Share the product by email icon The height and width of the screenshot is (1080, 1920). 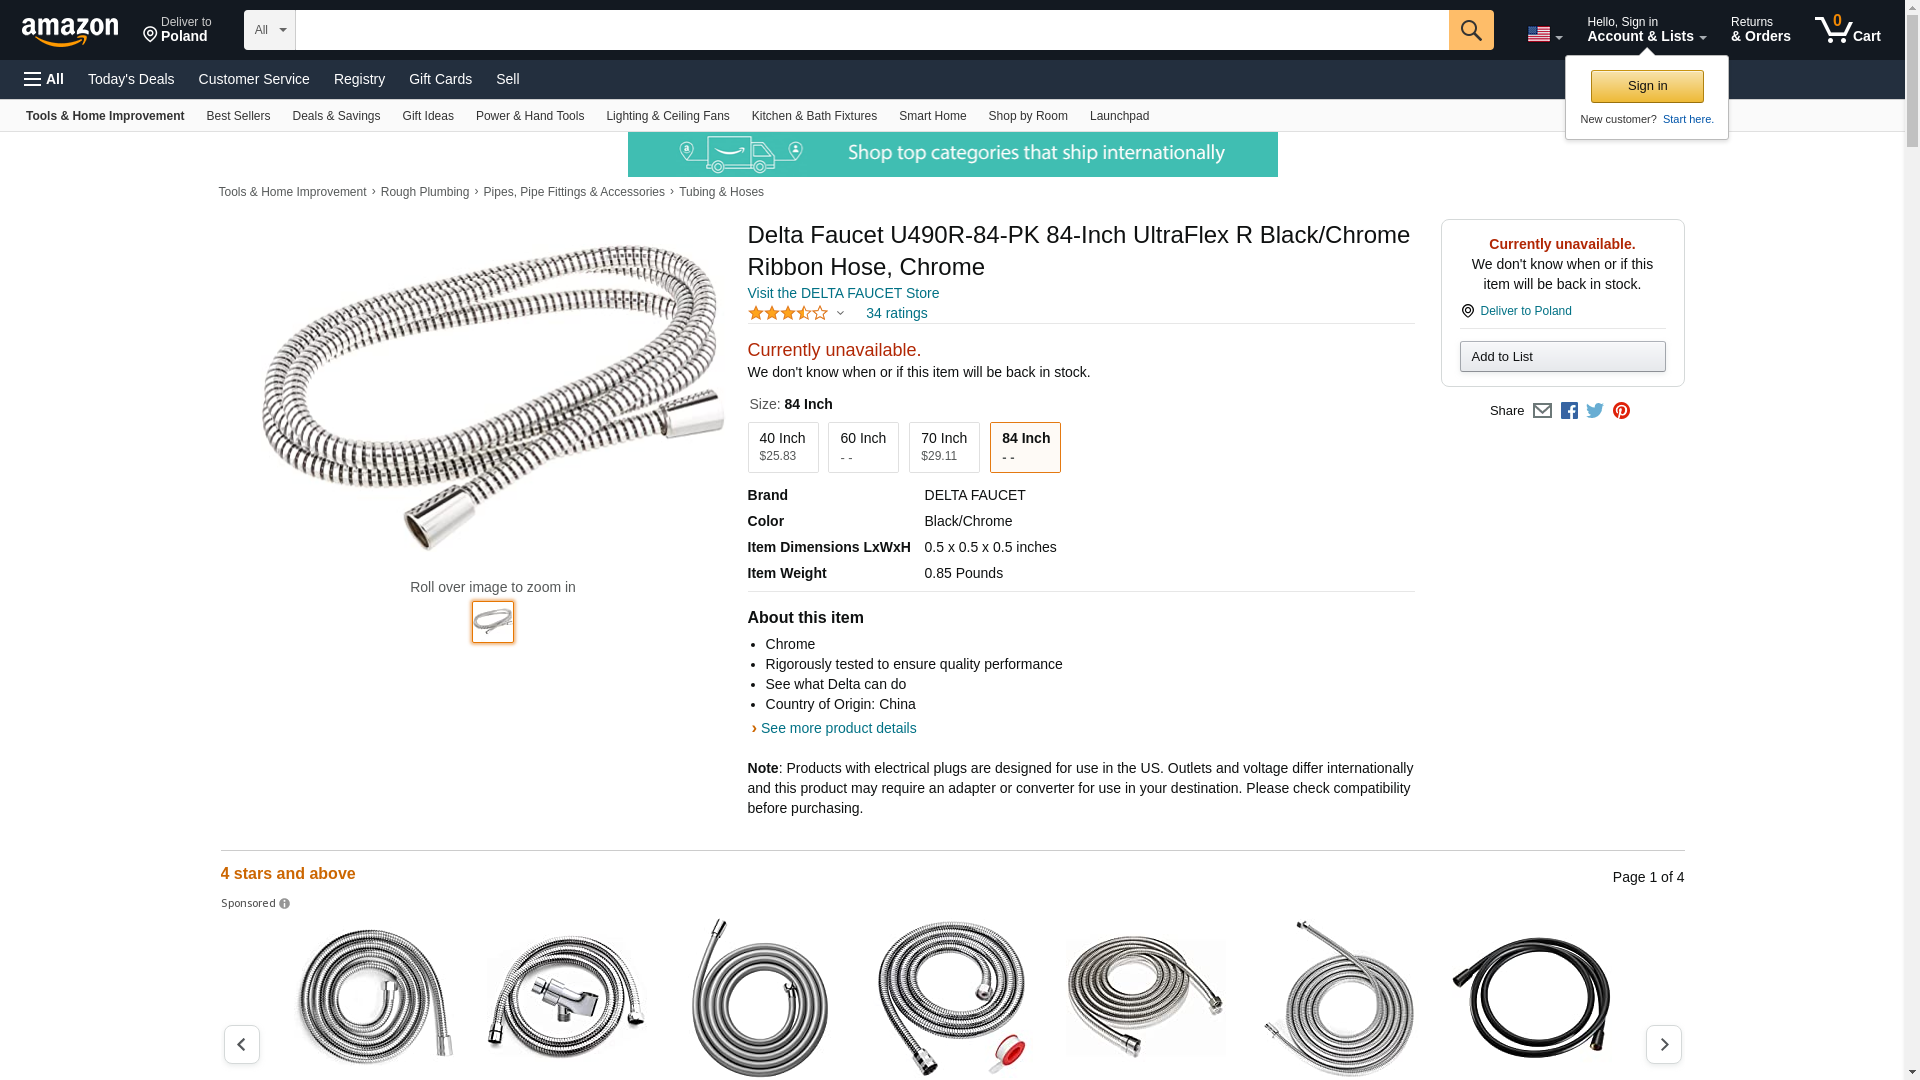click(x=1542, y=411)
